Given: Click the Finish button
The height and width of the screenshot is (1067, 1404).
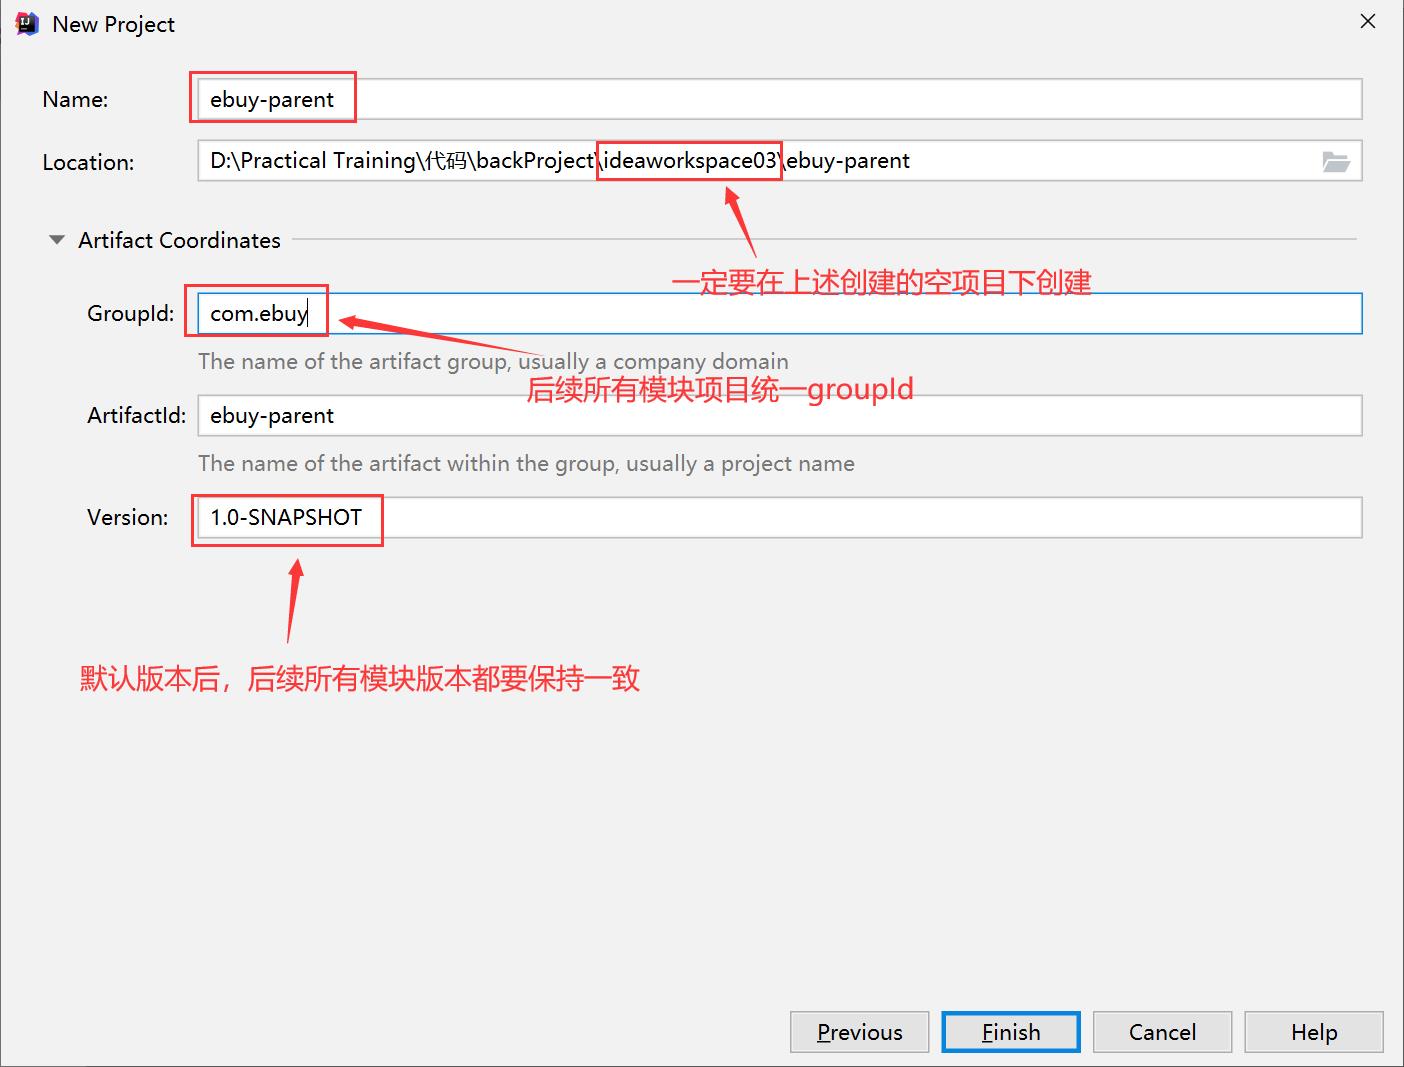Looking at the screenshot, I should click(1011, 1032).
